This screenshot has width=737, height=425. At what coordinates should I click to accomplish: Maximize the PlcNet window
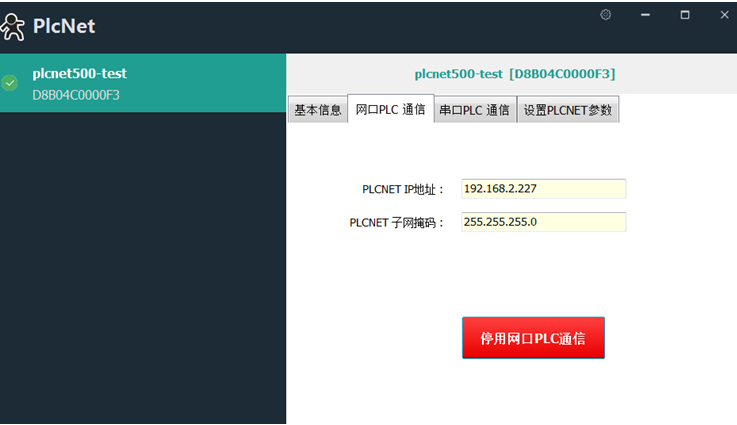[685, 15]
